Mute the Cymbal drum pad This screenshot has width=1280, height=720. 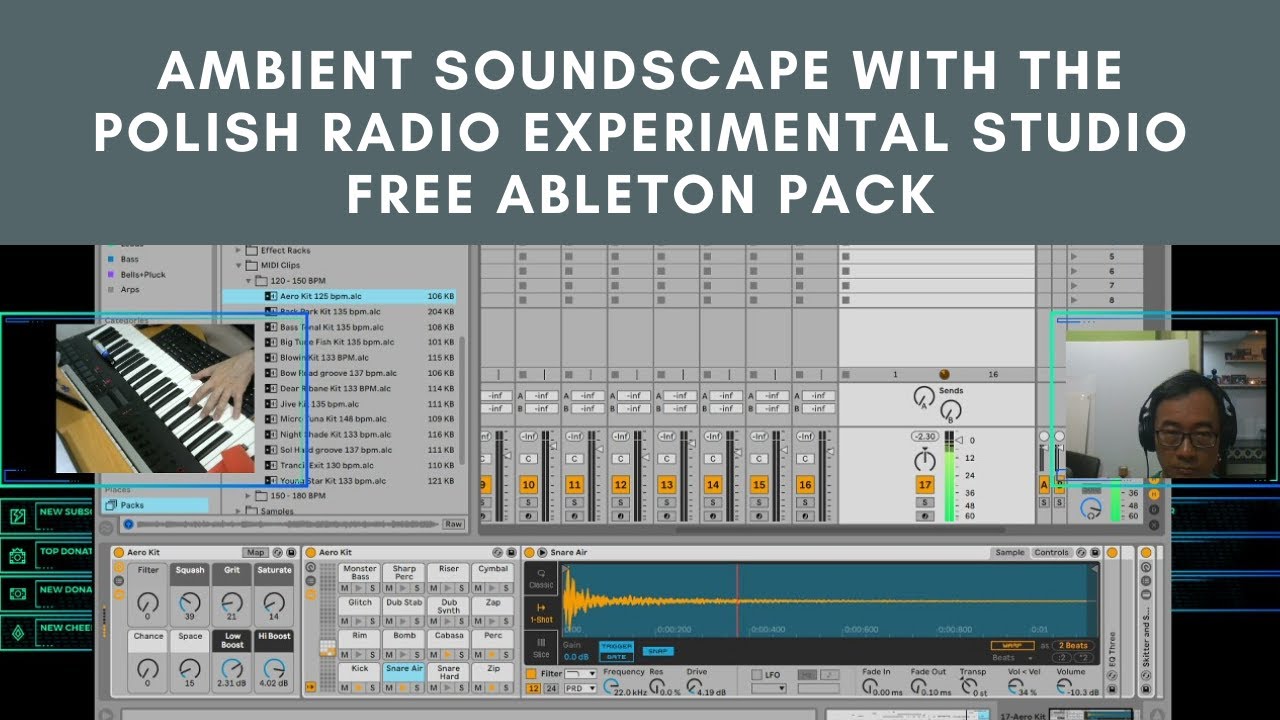[x=478, y=588]
